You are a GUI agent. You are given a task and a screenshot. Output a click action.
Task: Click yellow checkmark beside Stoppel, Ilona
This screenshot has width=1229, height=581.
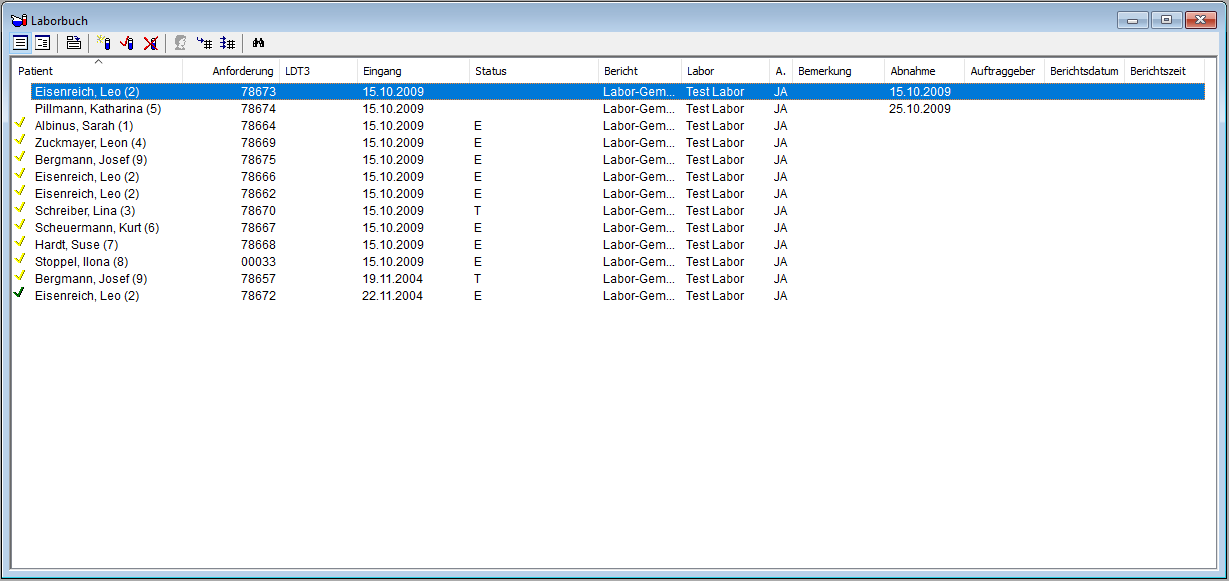[x=20, y=261]
